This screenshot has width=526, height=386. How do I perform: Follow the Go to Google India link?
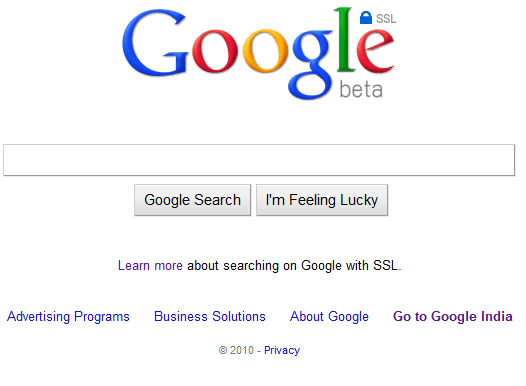pos(453,317)
